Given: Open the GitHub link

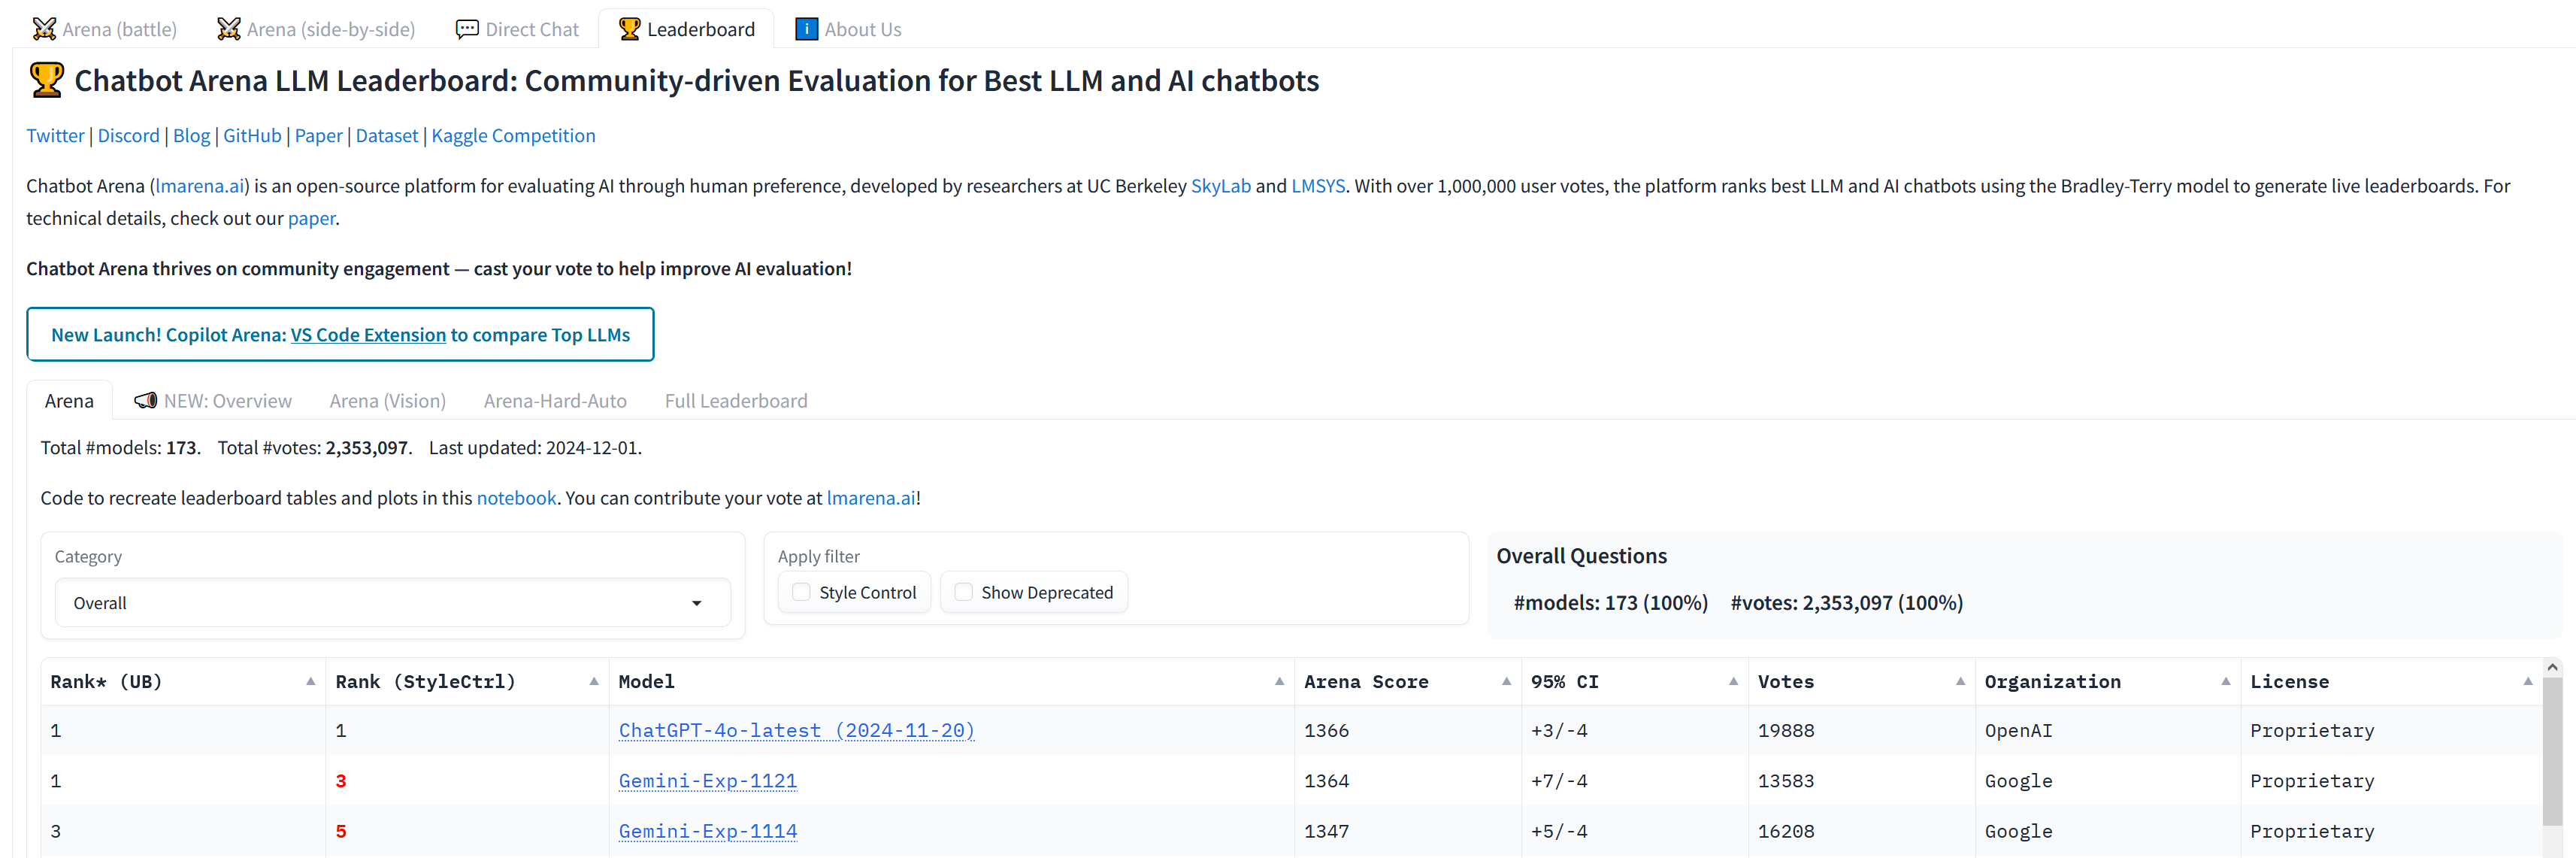Looking at the screenshot, I should tap(252, 135).
